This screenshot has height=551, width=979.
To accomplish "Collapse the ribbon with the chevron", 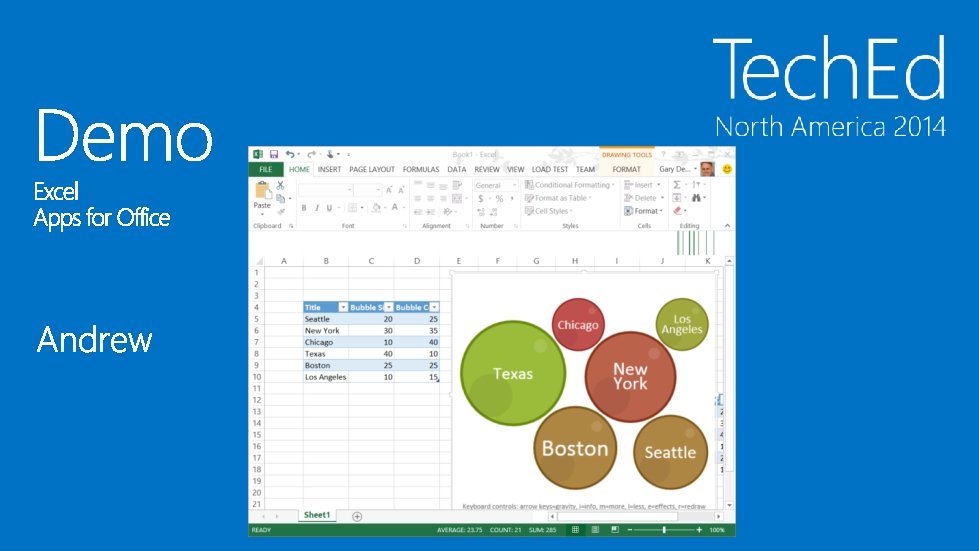I will click(x=727, y=225).
